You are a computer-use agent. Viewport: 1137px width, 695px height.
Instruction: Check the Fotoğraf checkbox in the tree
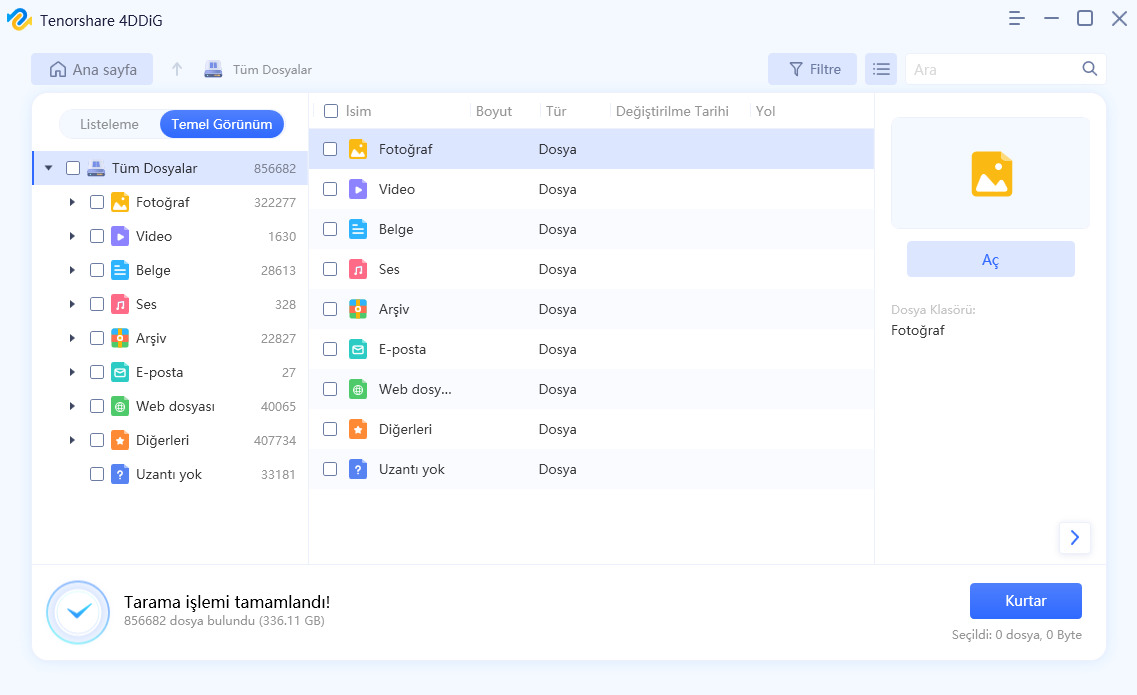point(96,202)
